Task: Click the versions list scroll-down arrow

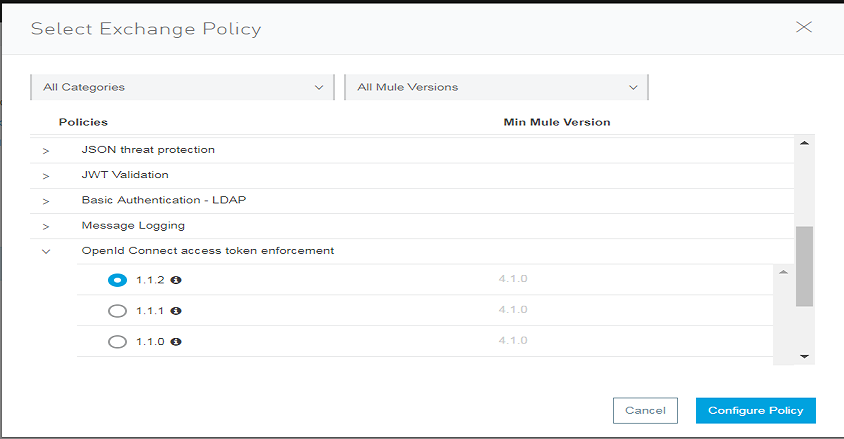Action: click(783, 353)
